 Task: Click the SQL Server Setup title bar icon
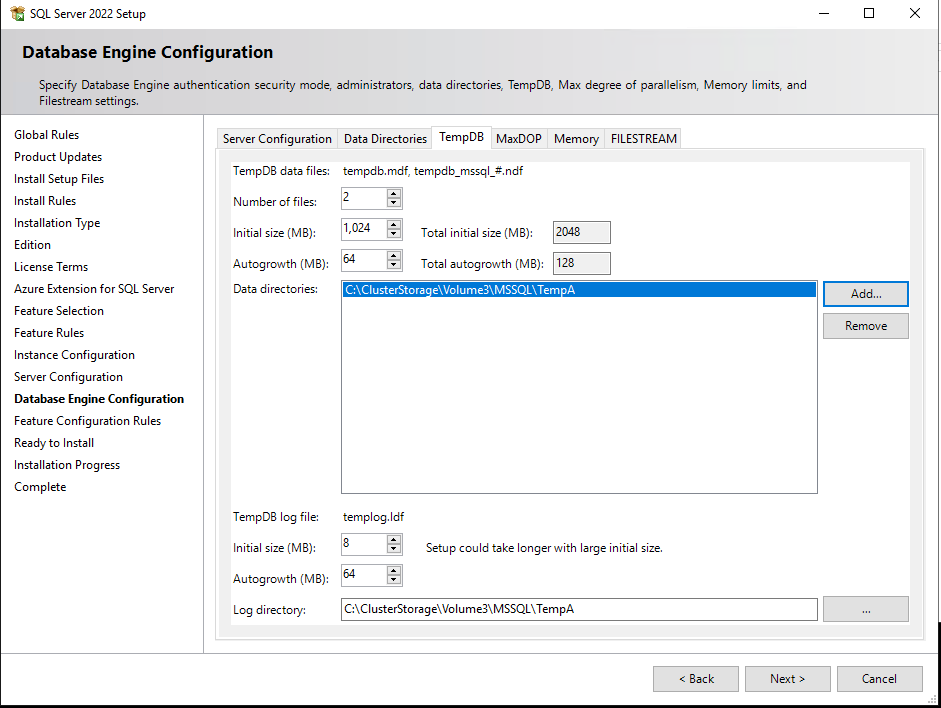[x=17, y=13]
